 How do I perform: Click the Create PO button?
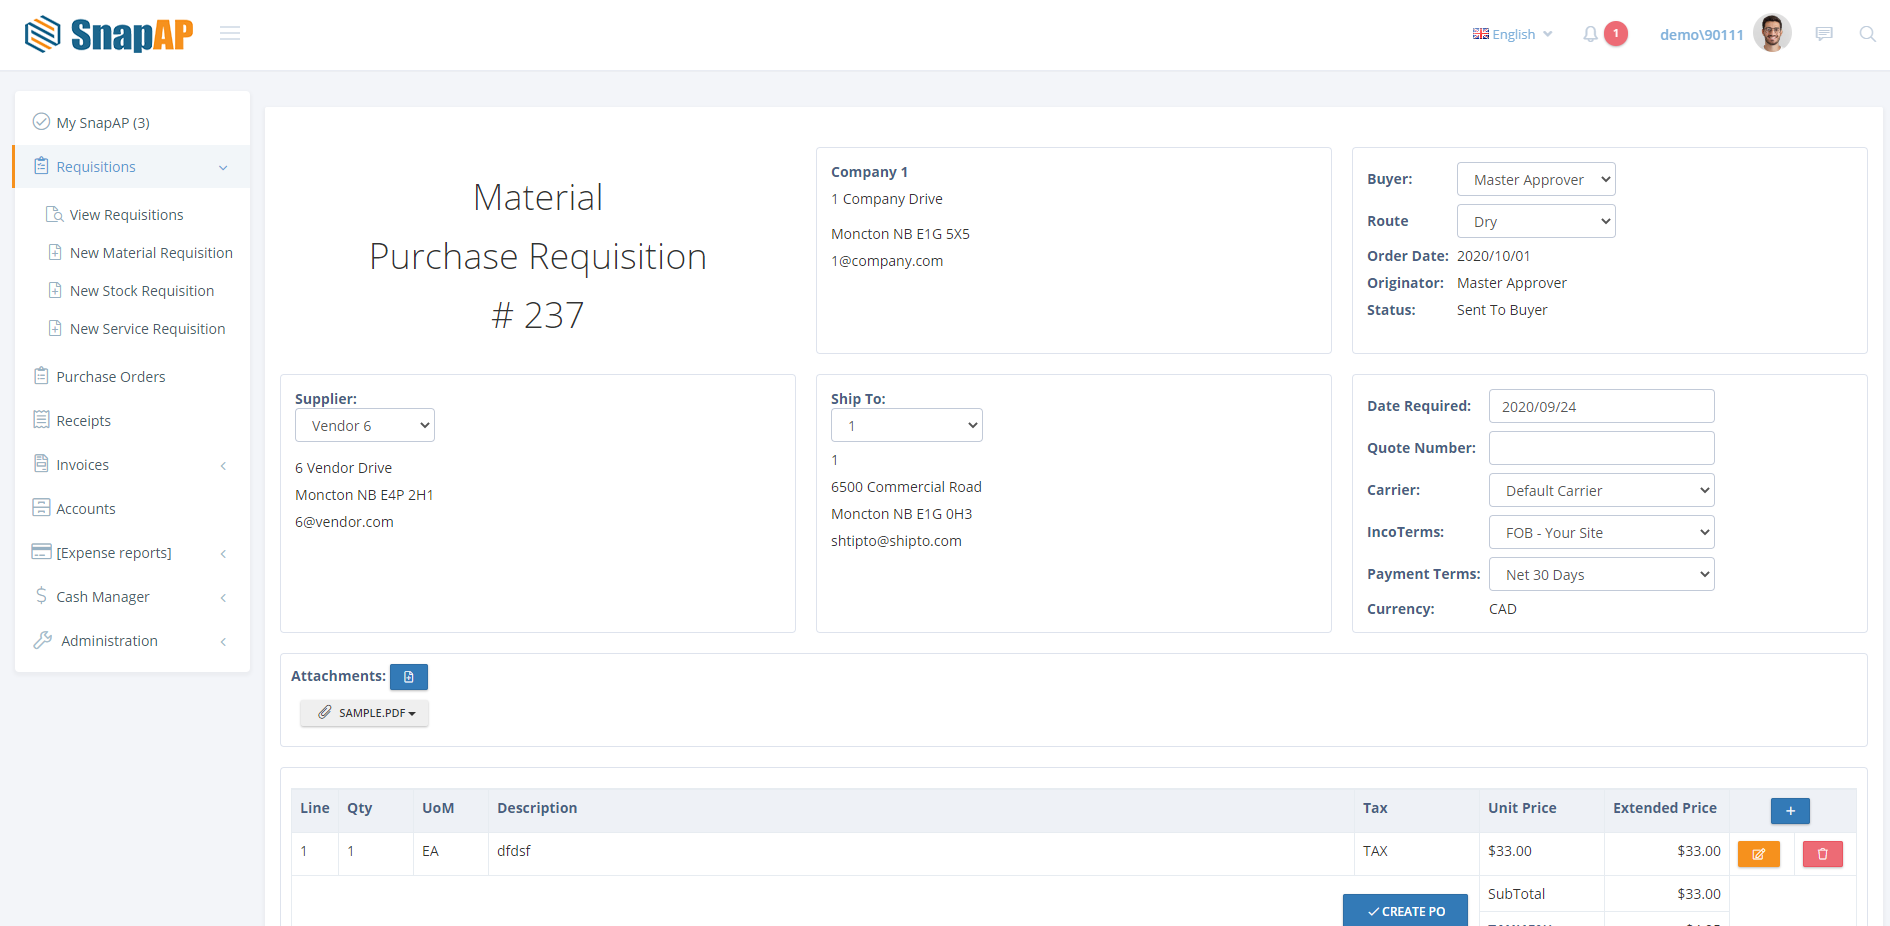pyautogui.click(x=1405, y=911)
